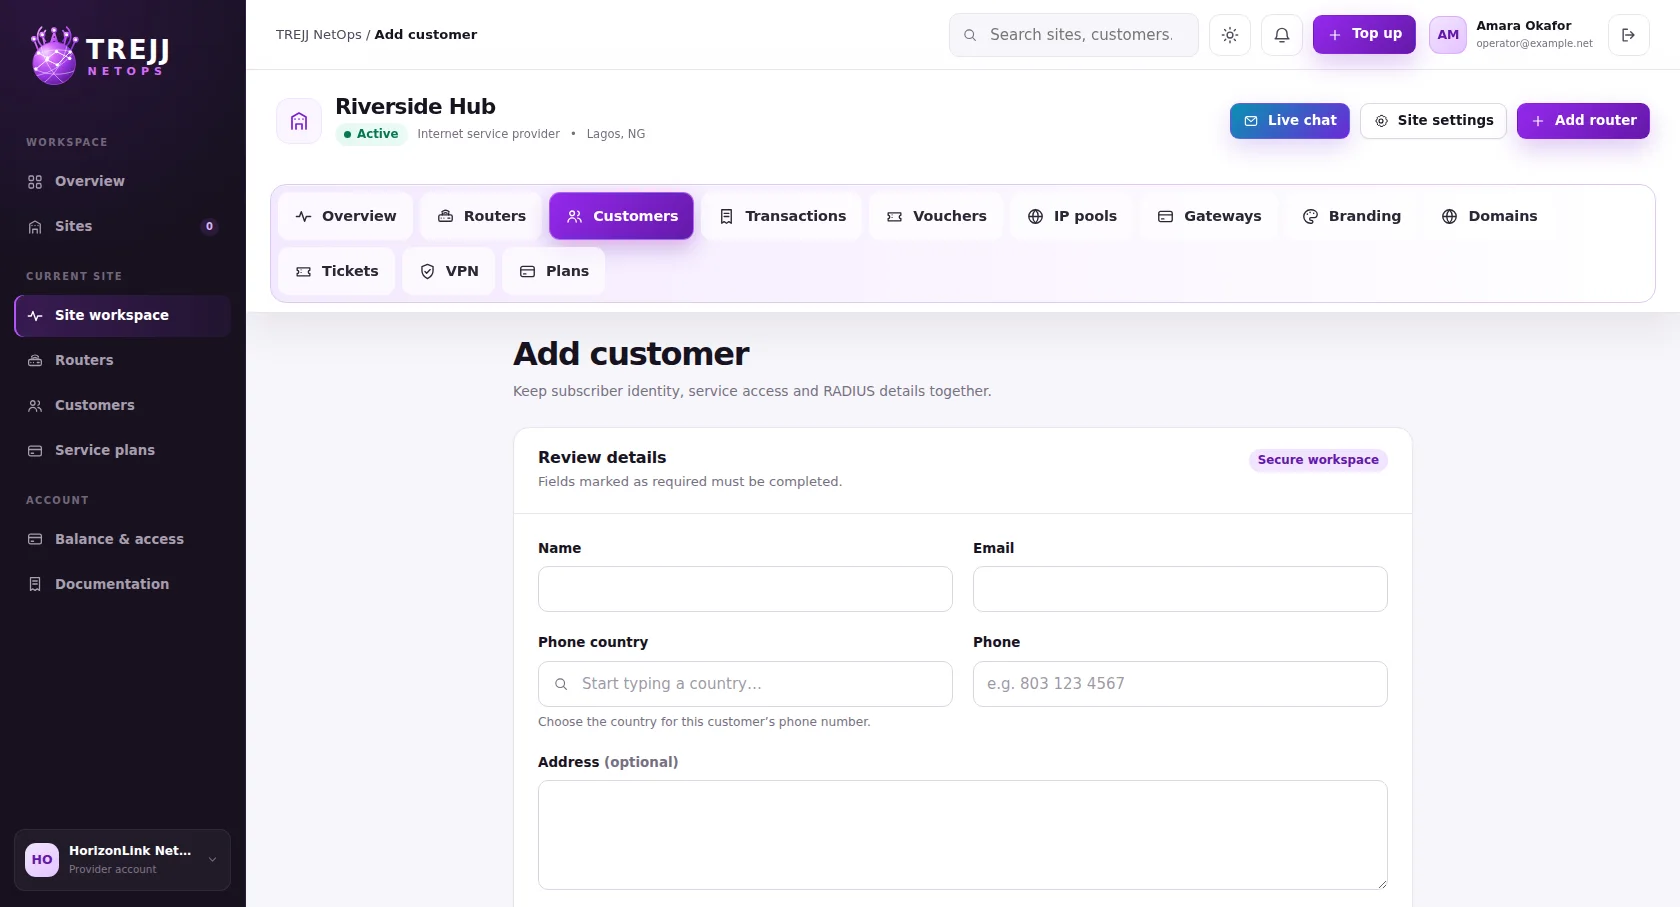This screenshot has height=907, width=1680.
Task: Open Routers in the sidebar
Action: pos(122,360)
